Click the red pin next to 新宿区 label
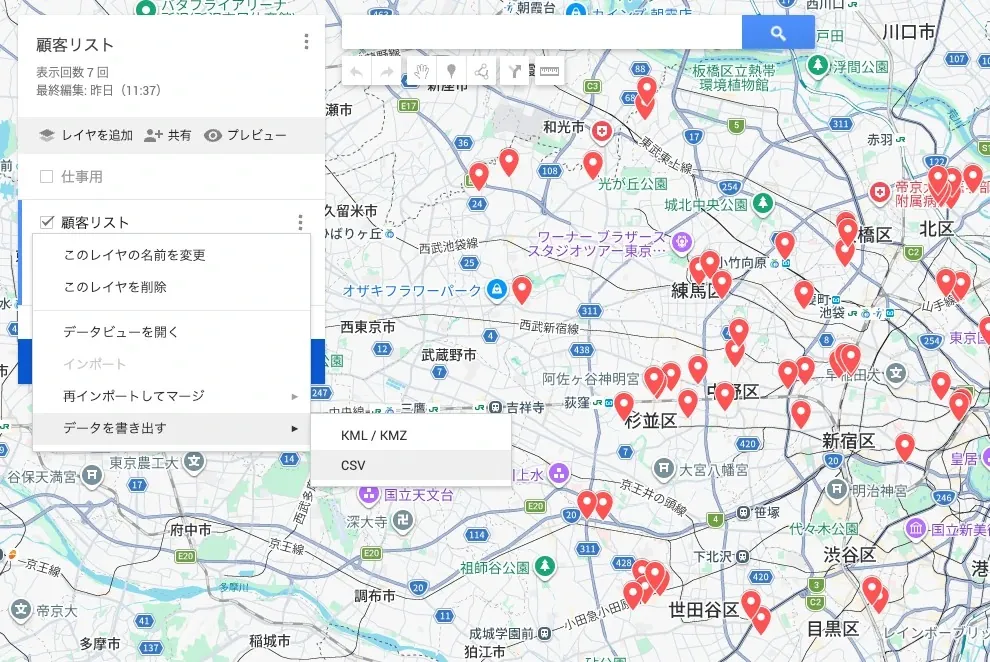 tap(905, 447)
